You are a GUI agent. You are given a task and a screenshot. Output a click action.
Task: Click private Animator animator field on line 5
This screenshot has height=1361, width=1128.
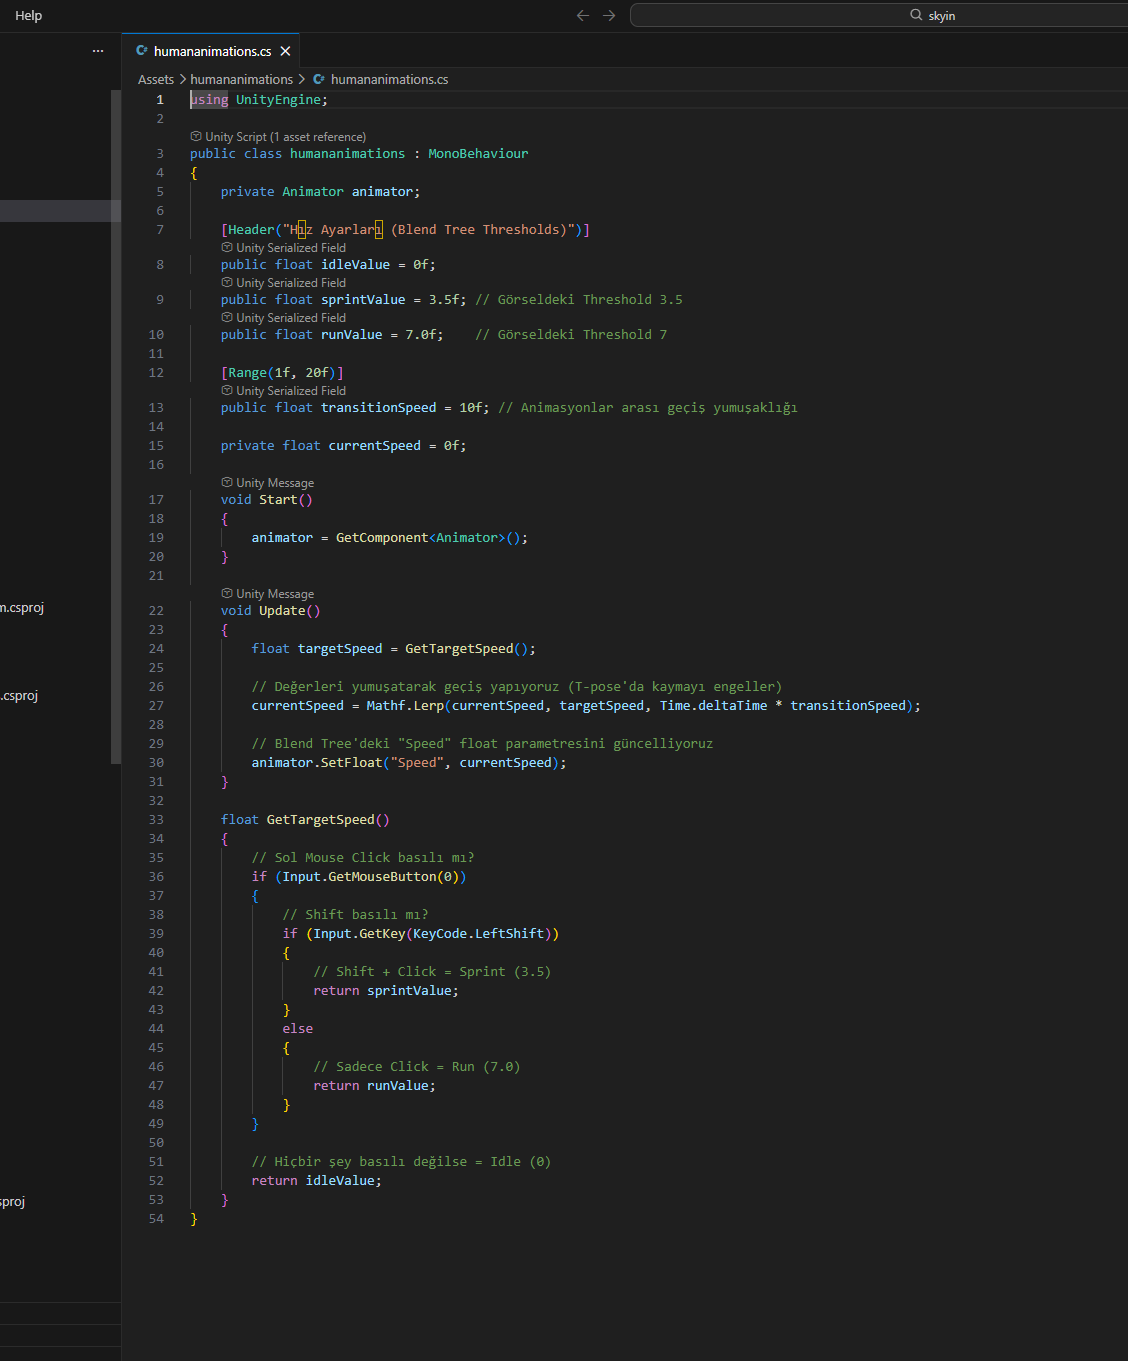pos(320,192)
